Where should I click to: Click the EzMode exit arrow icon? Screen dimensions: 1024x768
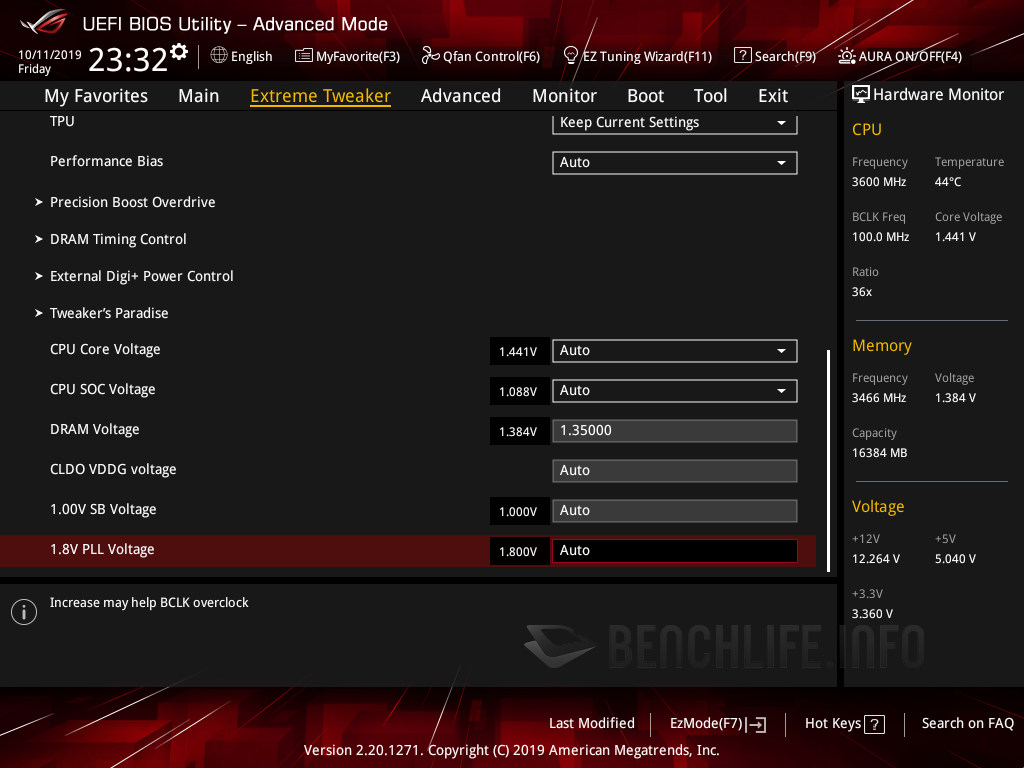756,724
